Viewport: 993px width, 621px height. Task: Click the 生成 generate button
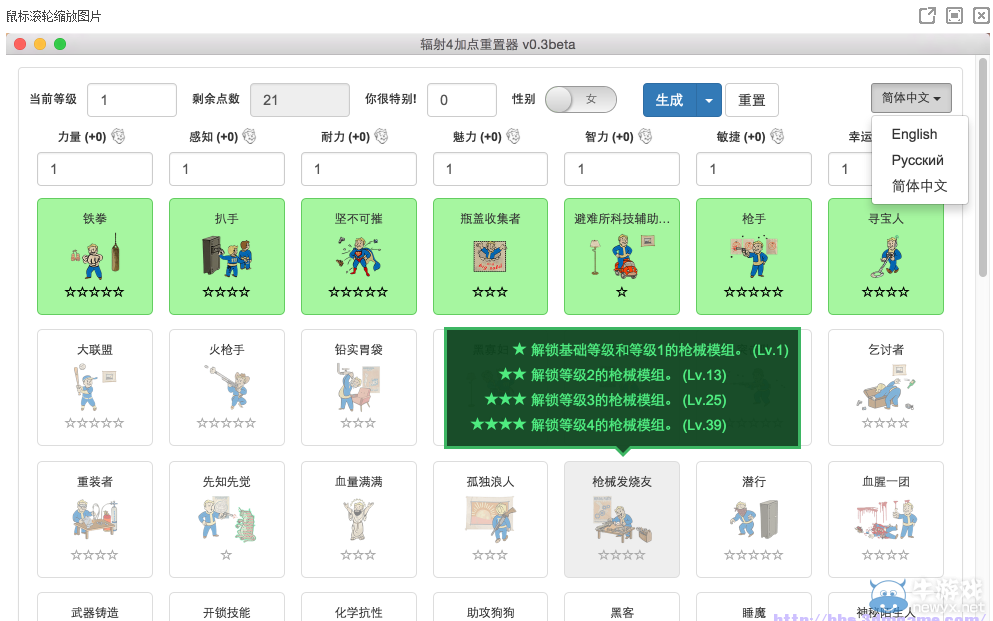pos(670,100)
